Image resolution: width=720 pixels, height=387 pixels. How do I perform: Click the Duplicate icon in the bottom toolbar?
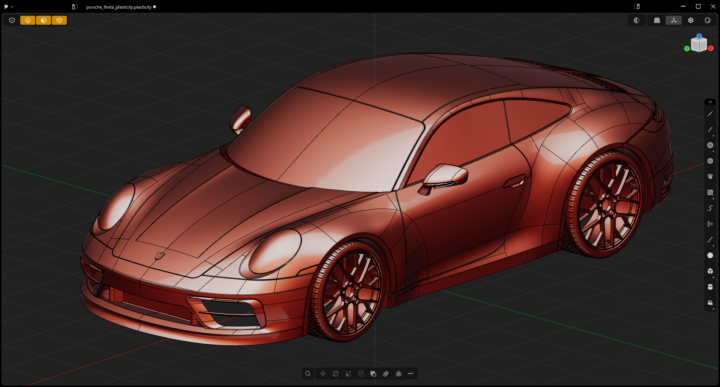point(361,374)
